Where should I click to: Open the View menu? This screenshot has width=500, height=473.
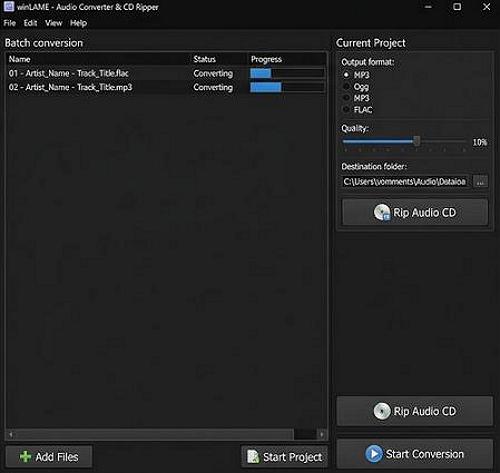pyautogui.click(x=53, y=23)
